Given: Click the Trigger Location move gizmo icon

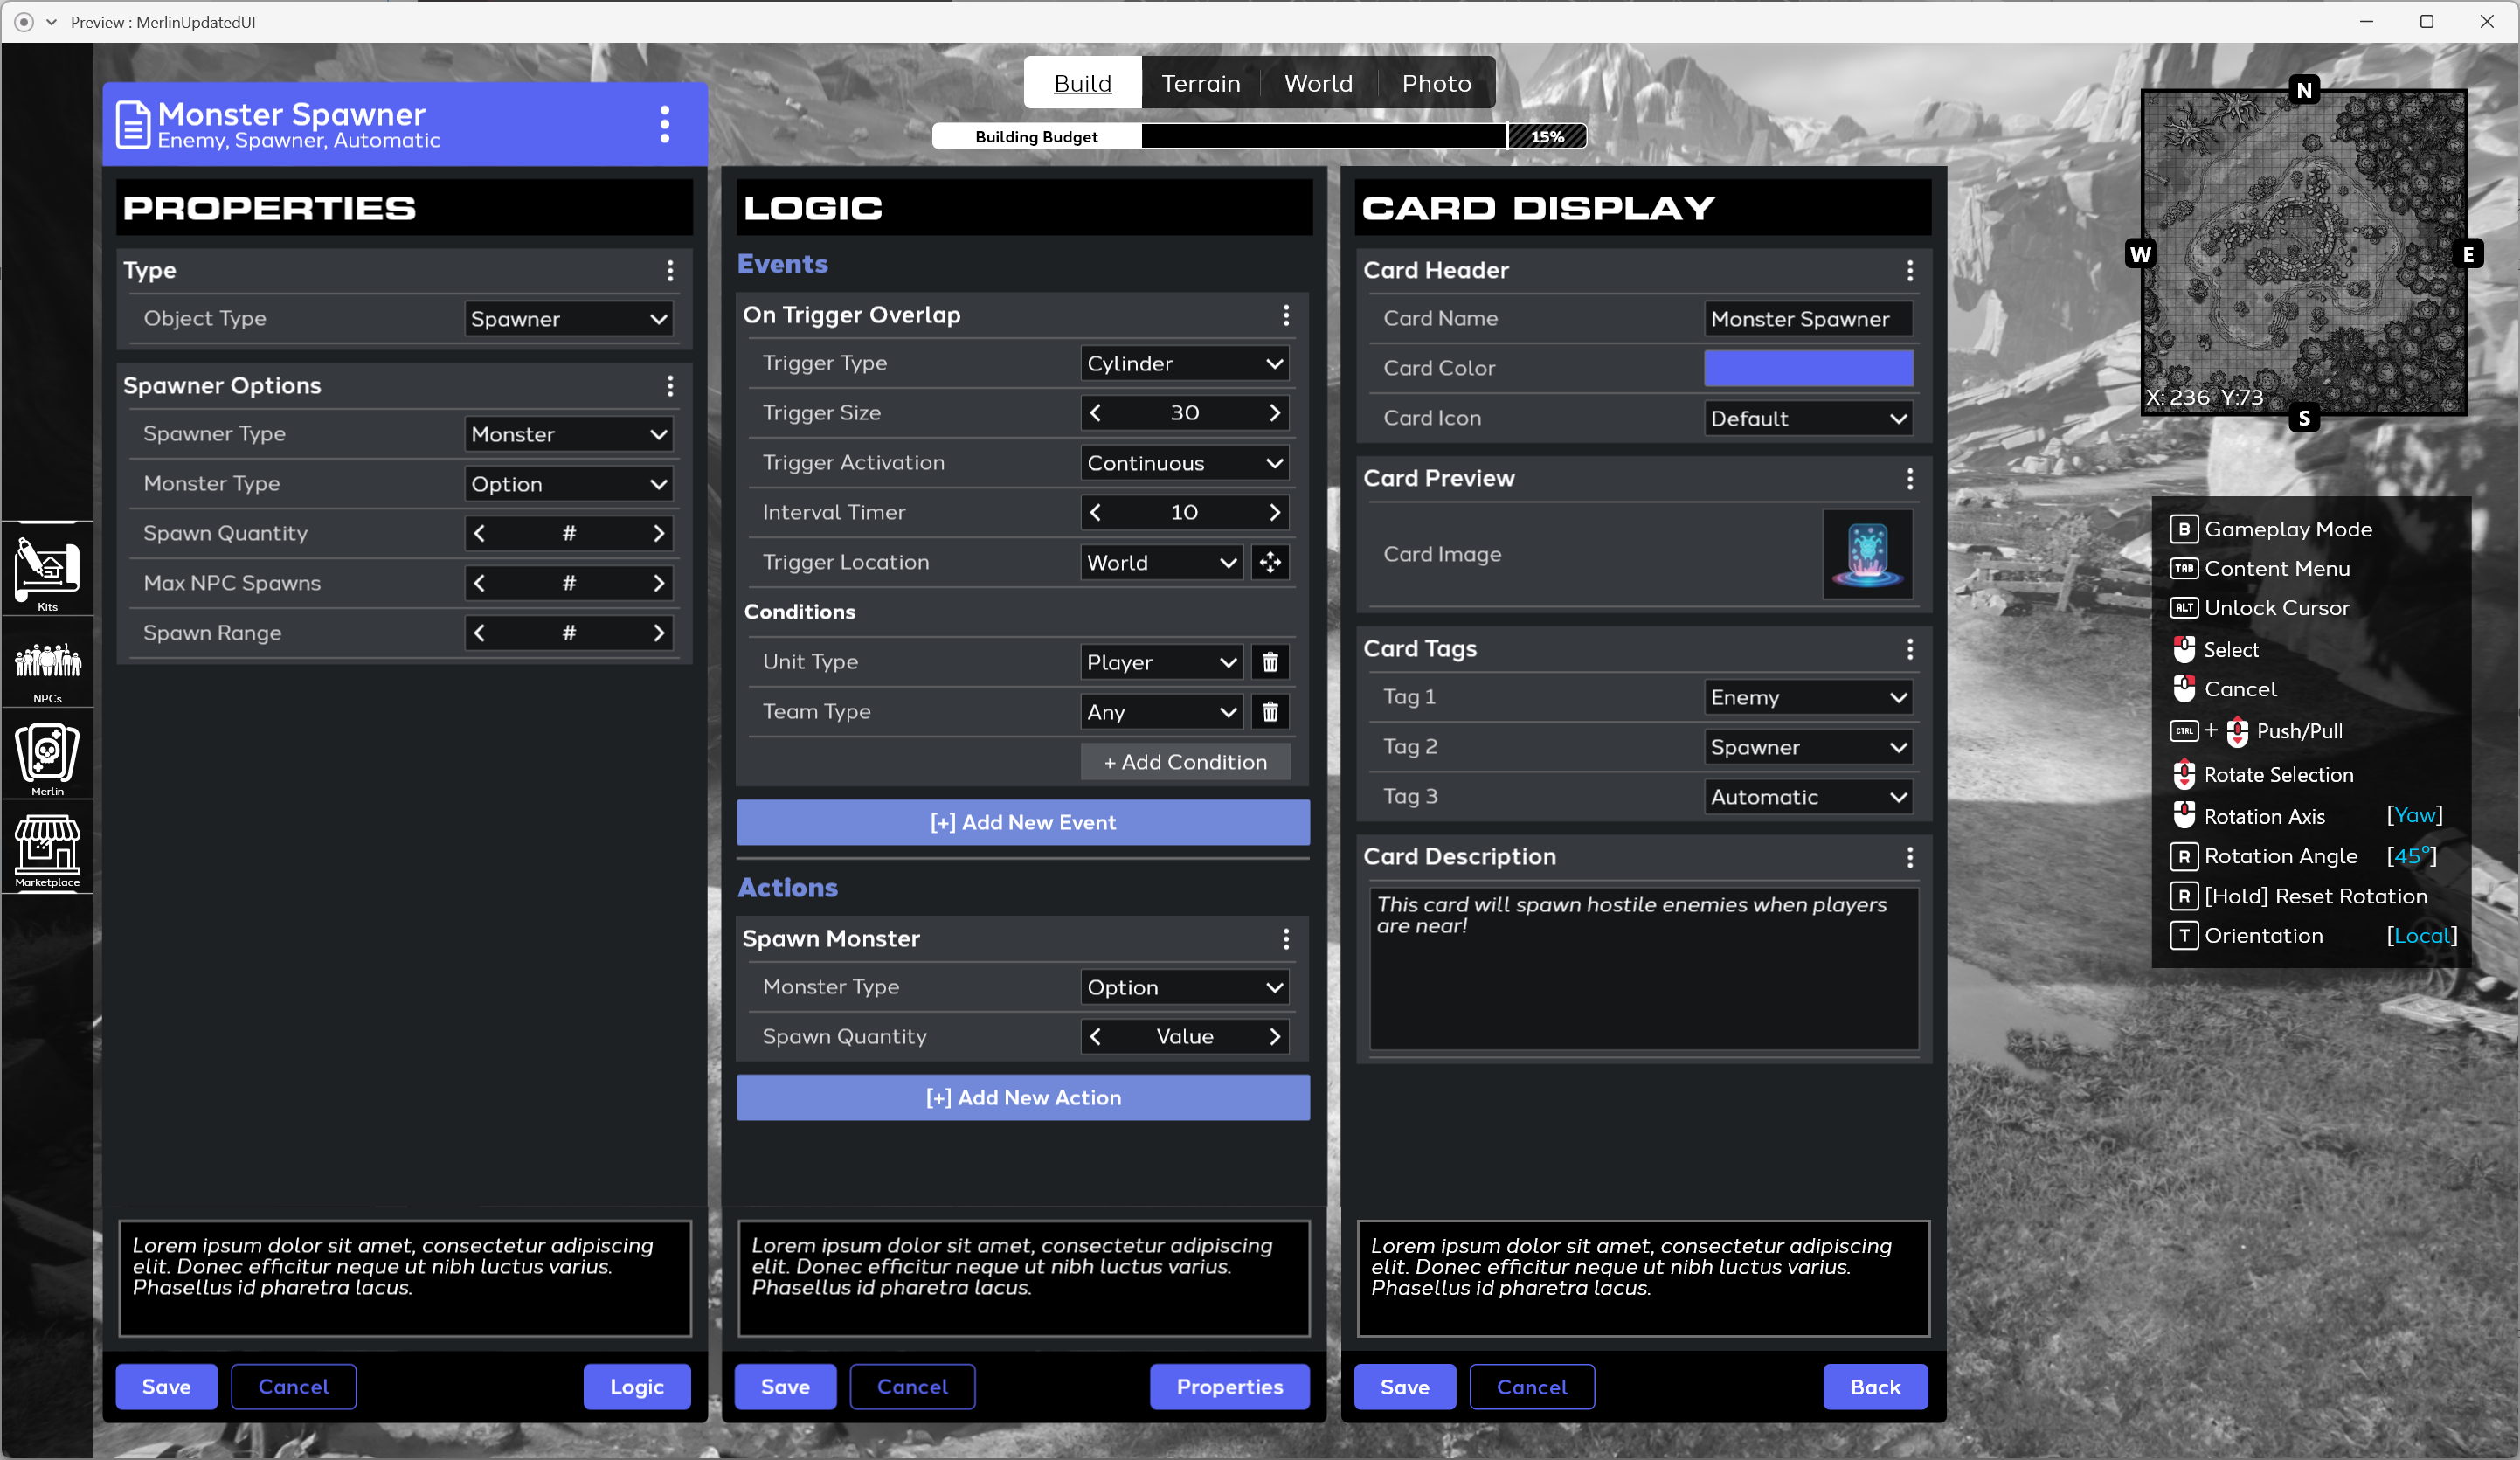Looking at the screenshot, I should click(1270, 562).
